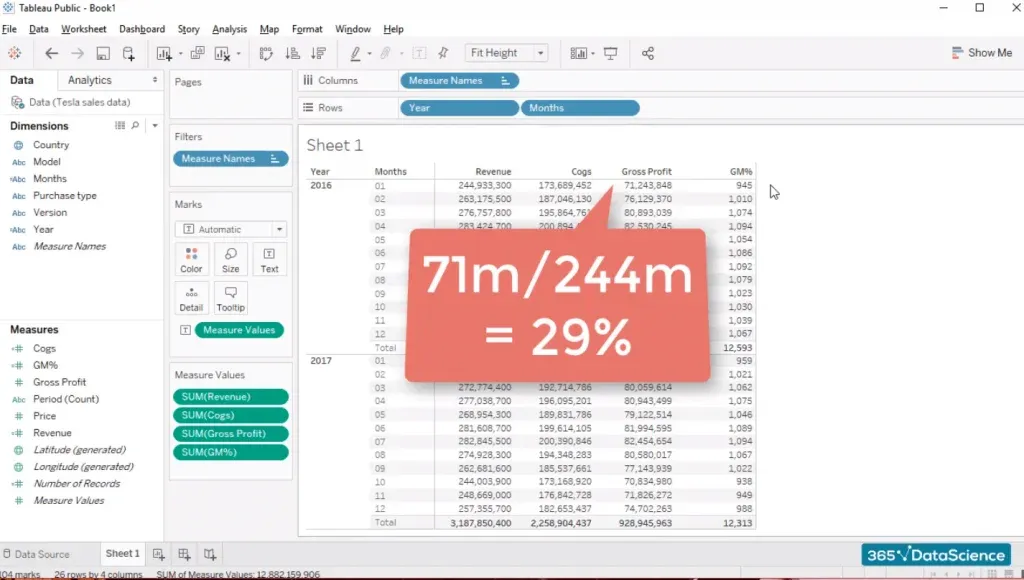Switch to the Analytics tab
The image size is (1024, 580).
(x=90, y=80)
